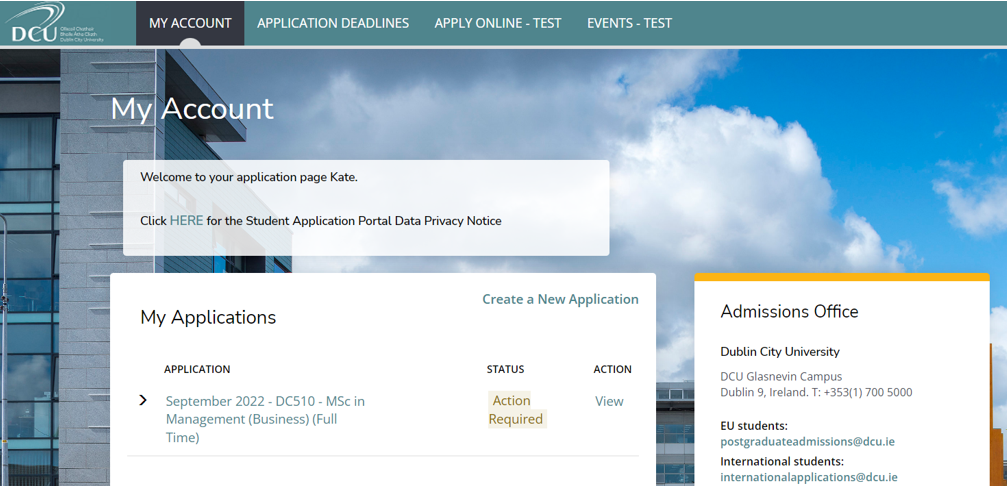This screenshot has height=487, width=1007.
Task: Click the Dublin City University text
Action: coord(780,351)
